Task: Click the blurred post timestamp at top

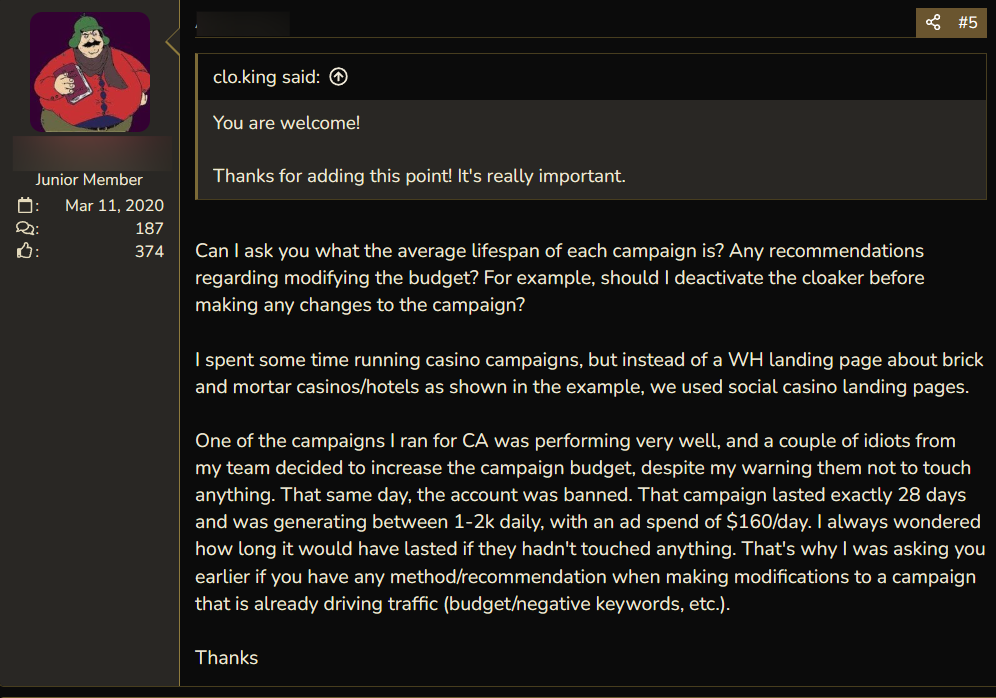Action: tap(242, 22)
